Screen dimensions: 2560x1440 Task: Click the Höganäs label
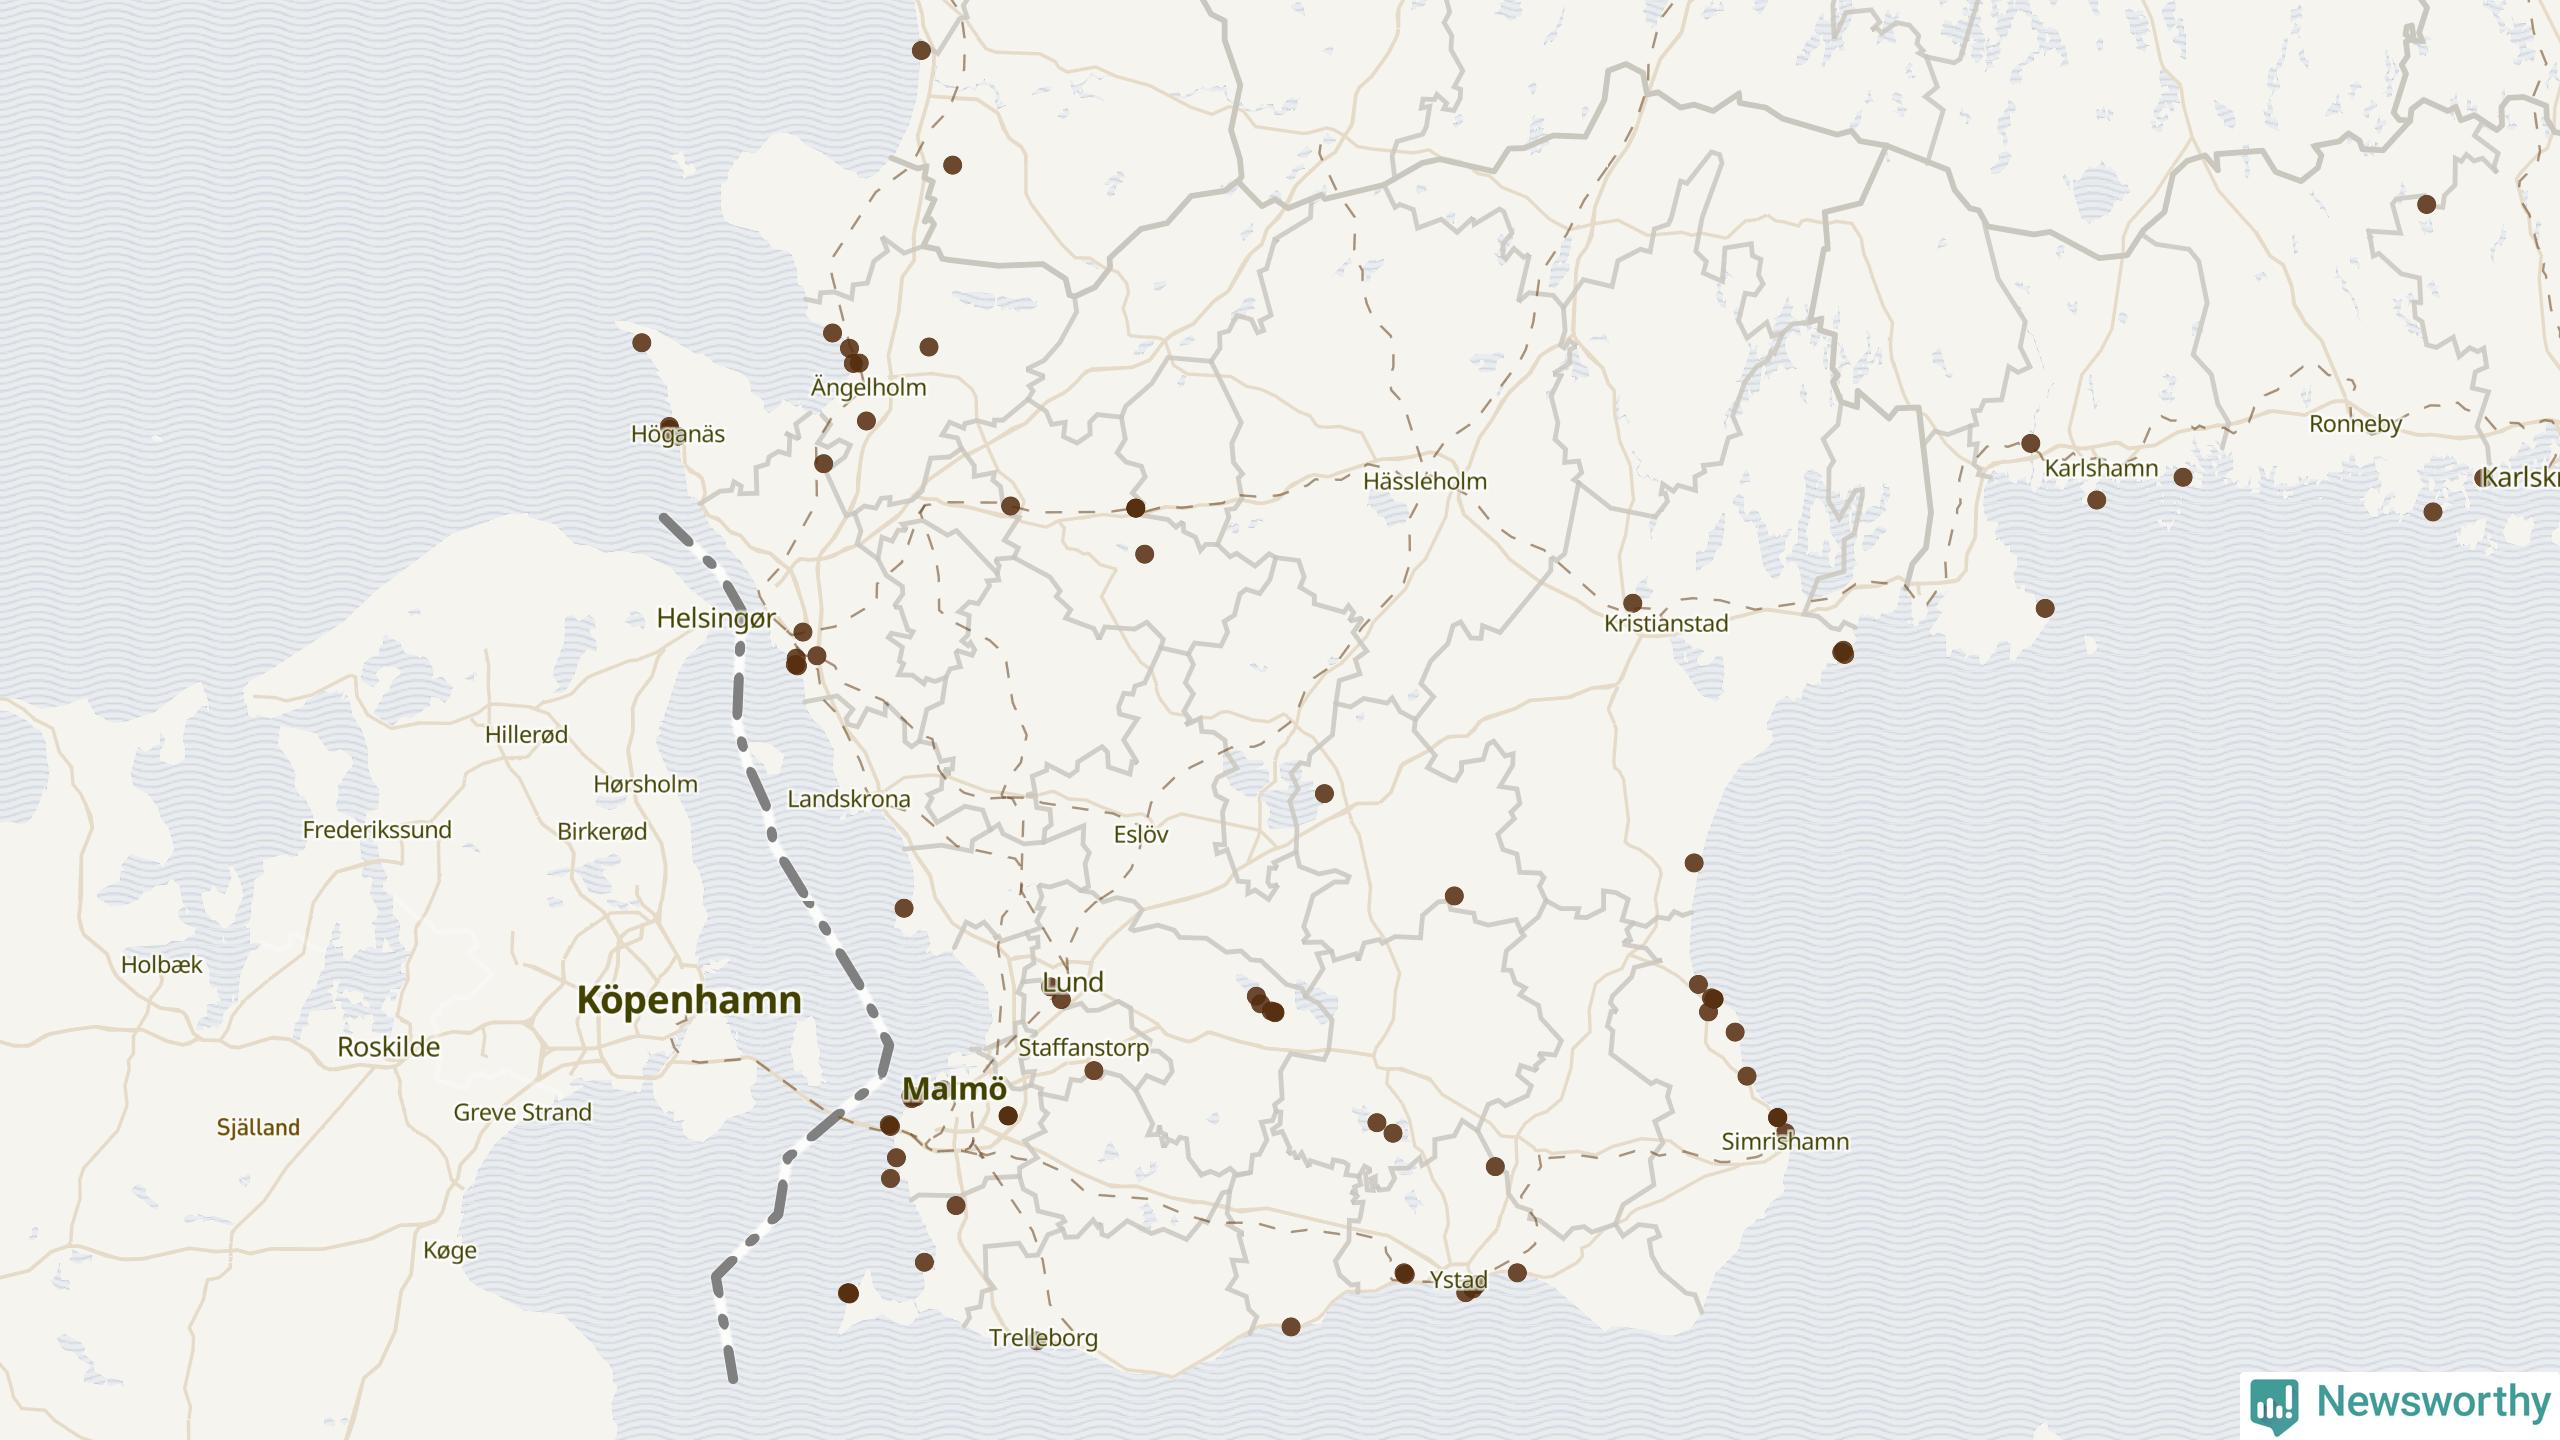(678, 434)
